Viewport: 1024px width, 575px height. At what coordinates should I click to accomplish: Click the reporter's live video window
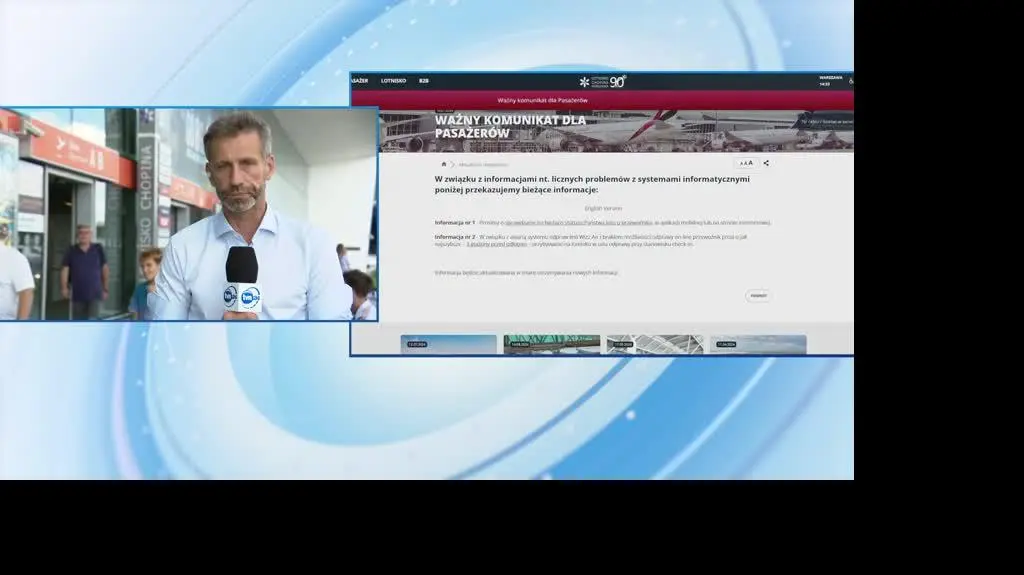tap(188, 214)
